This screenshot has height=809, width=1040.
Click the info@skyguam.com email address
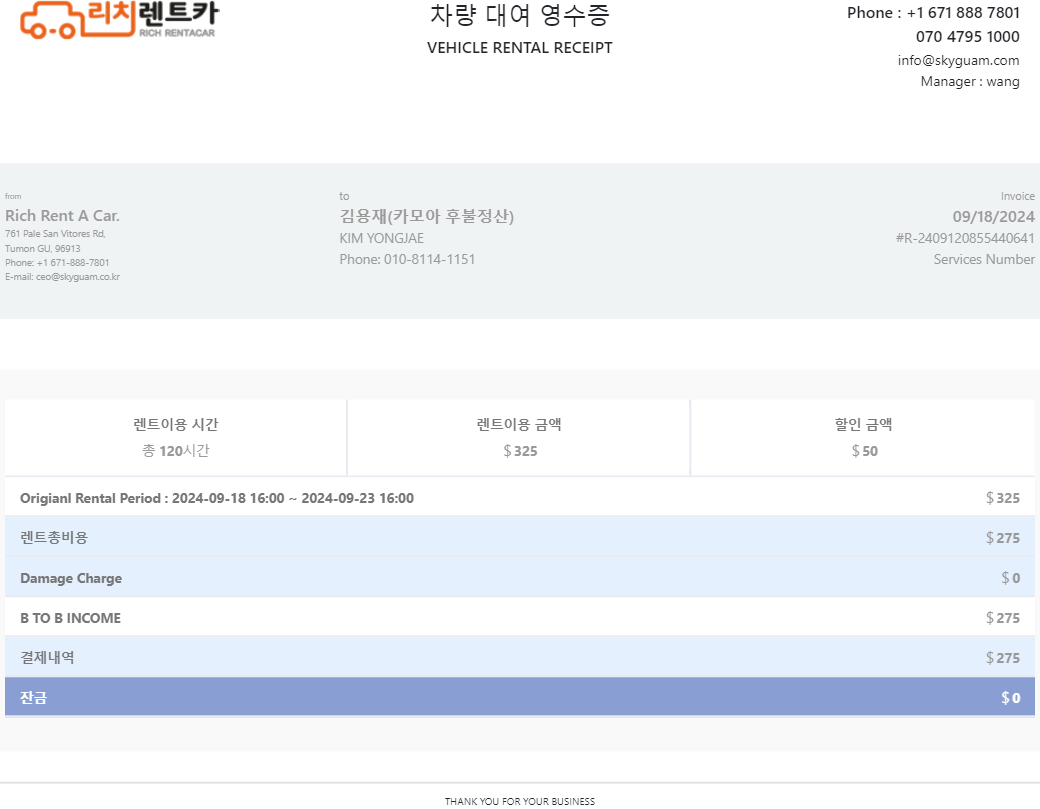point(958,60)
